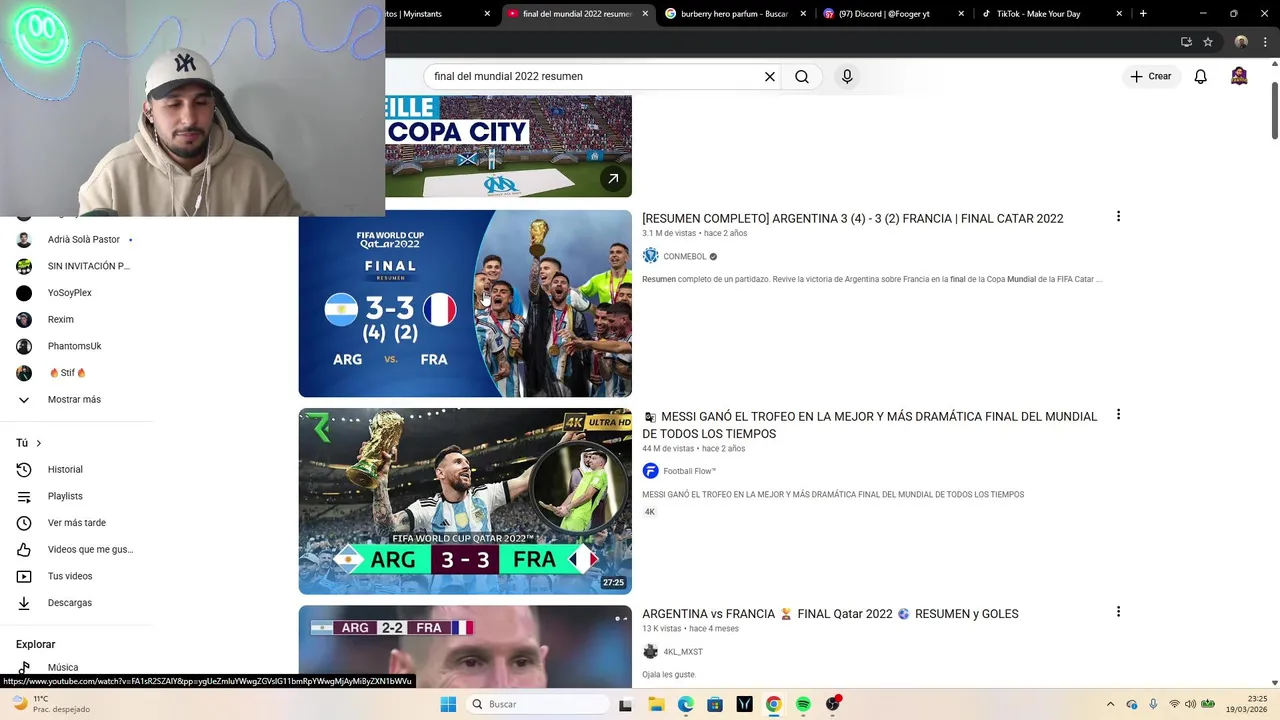This screenshot has height=720, width=1280.
Task: Click the install app icon in address bar
Action: pyautogui.click(x=1186, y=42)
